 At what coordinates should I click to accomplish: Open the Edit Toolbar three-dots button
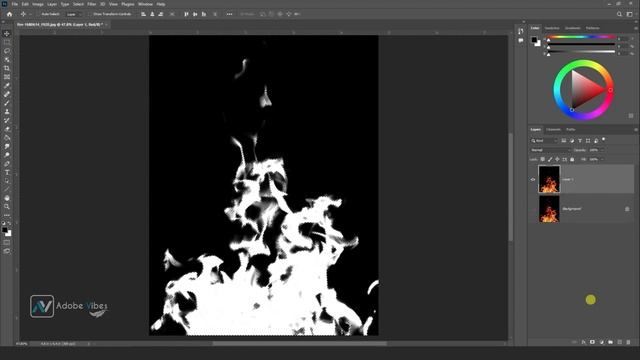pyautogui.click(x=7, y=215)
